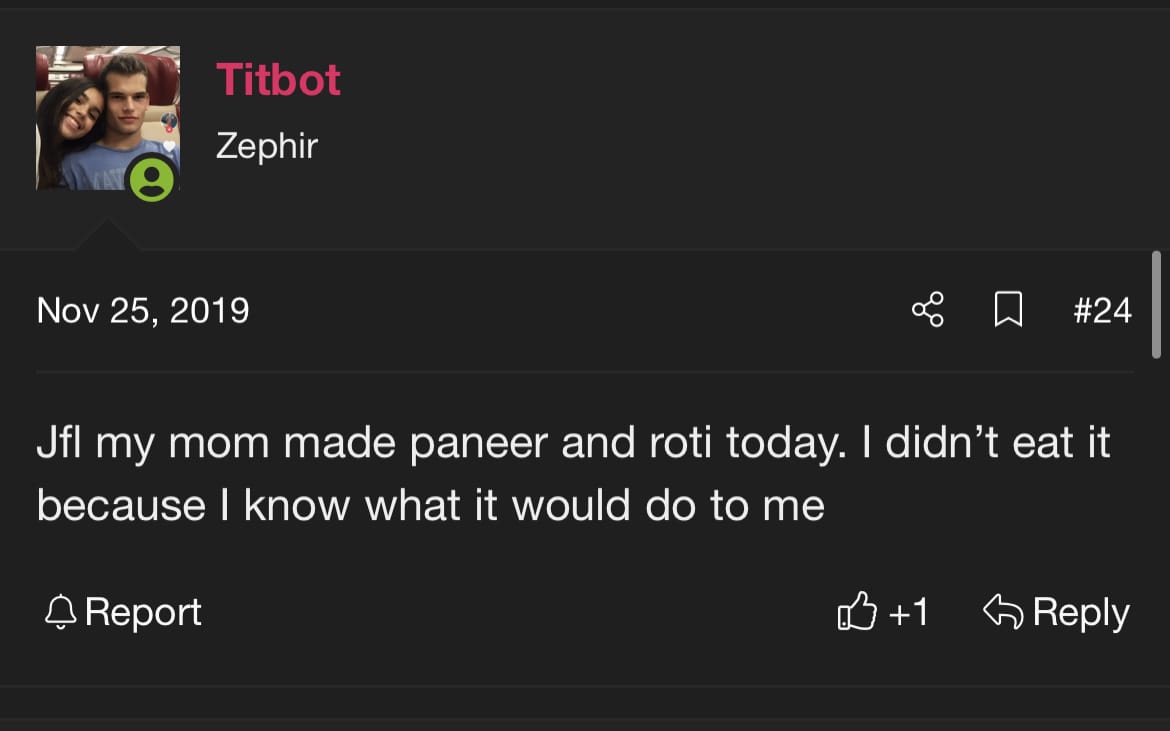Open the Titbot username link
Screen dimensions: 1170x731
click(278, 80)
